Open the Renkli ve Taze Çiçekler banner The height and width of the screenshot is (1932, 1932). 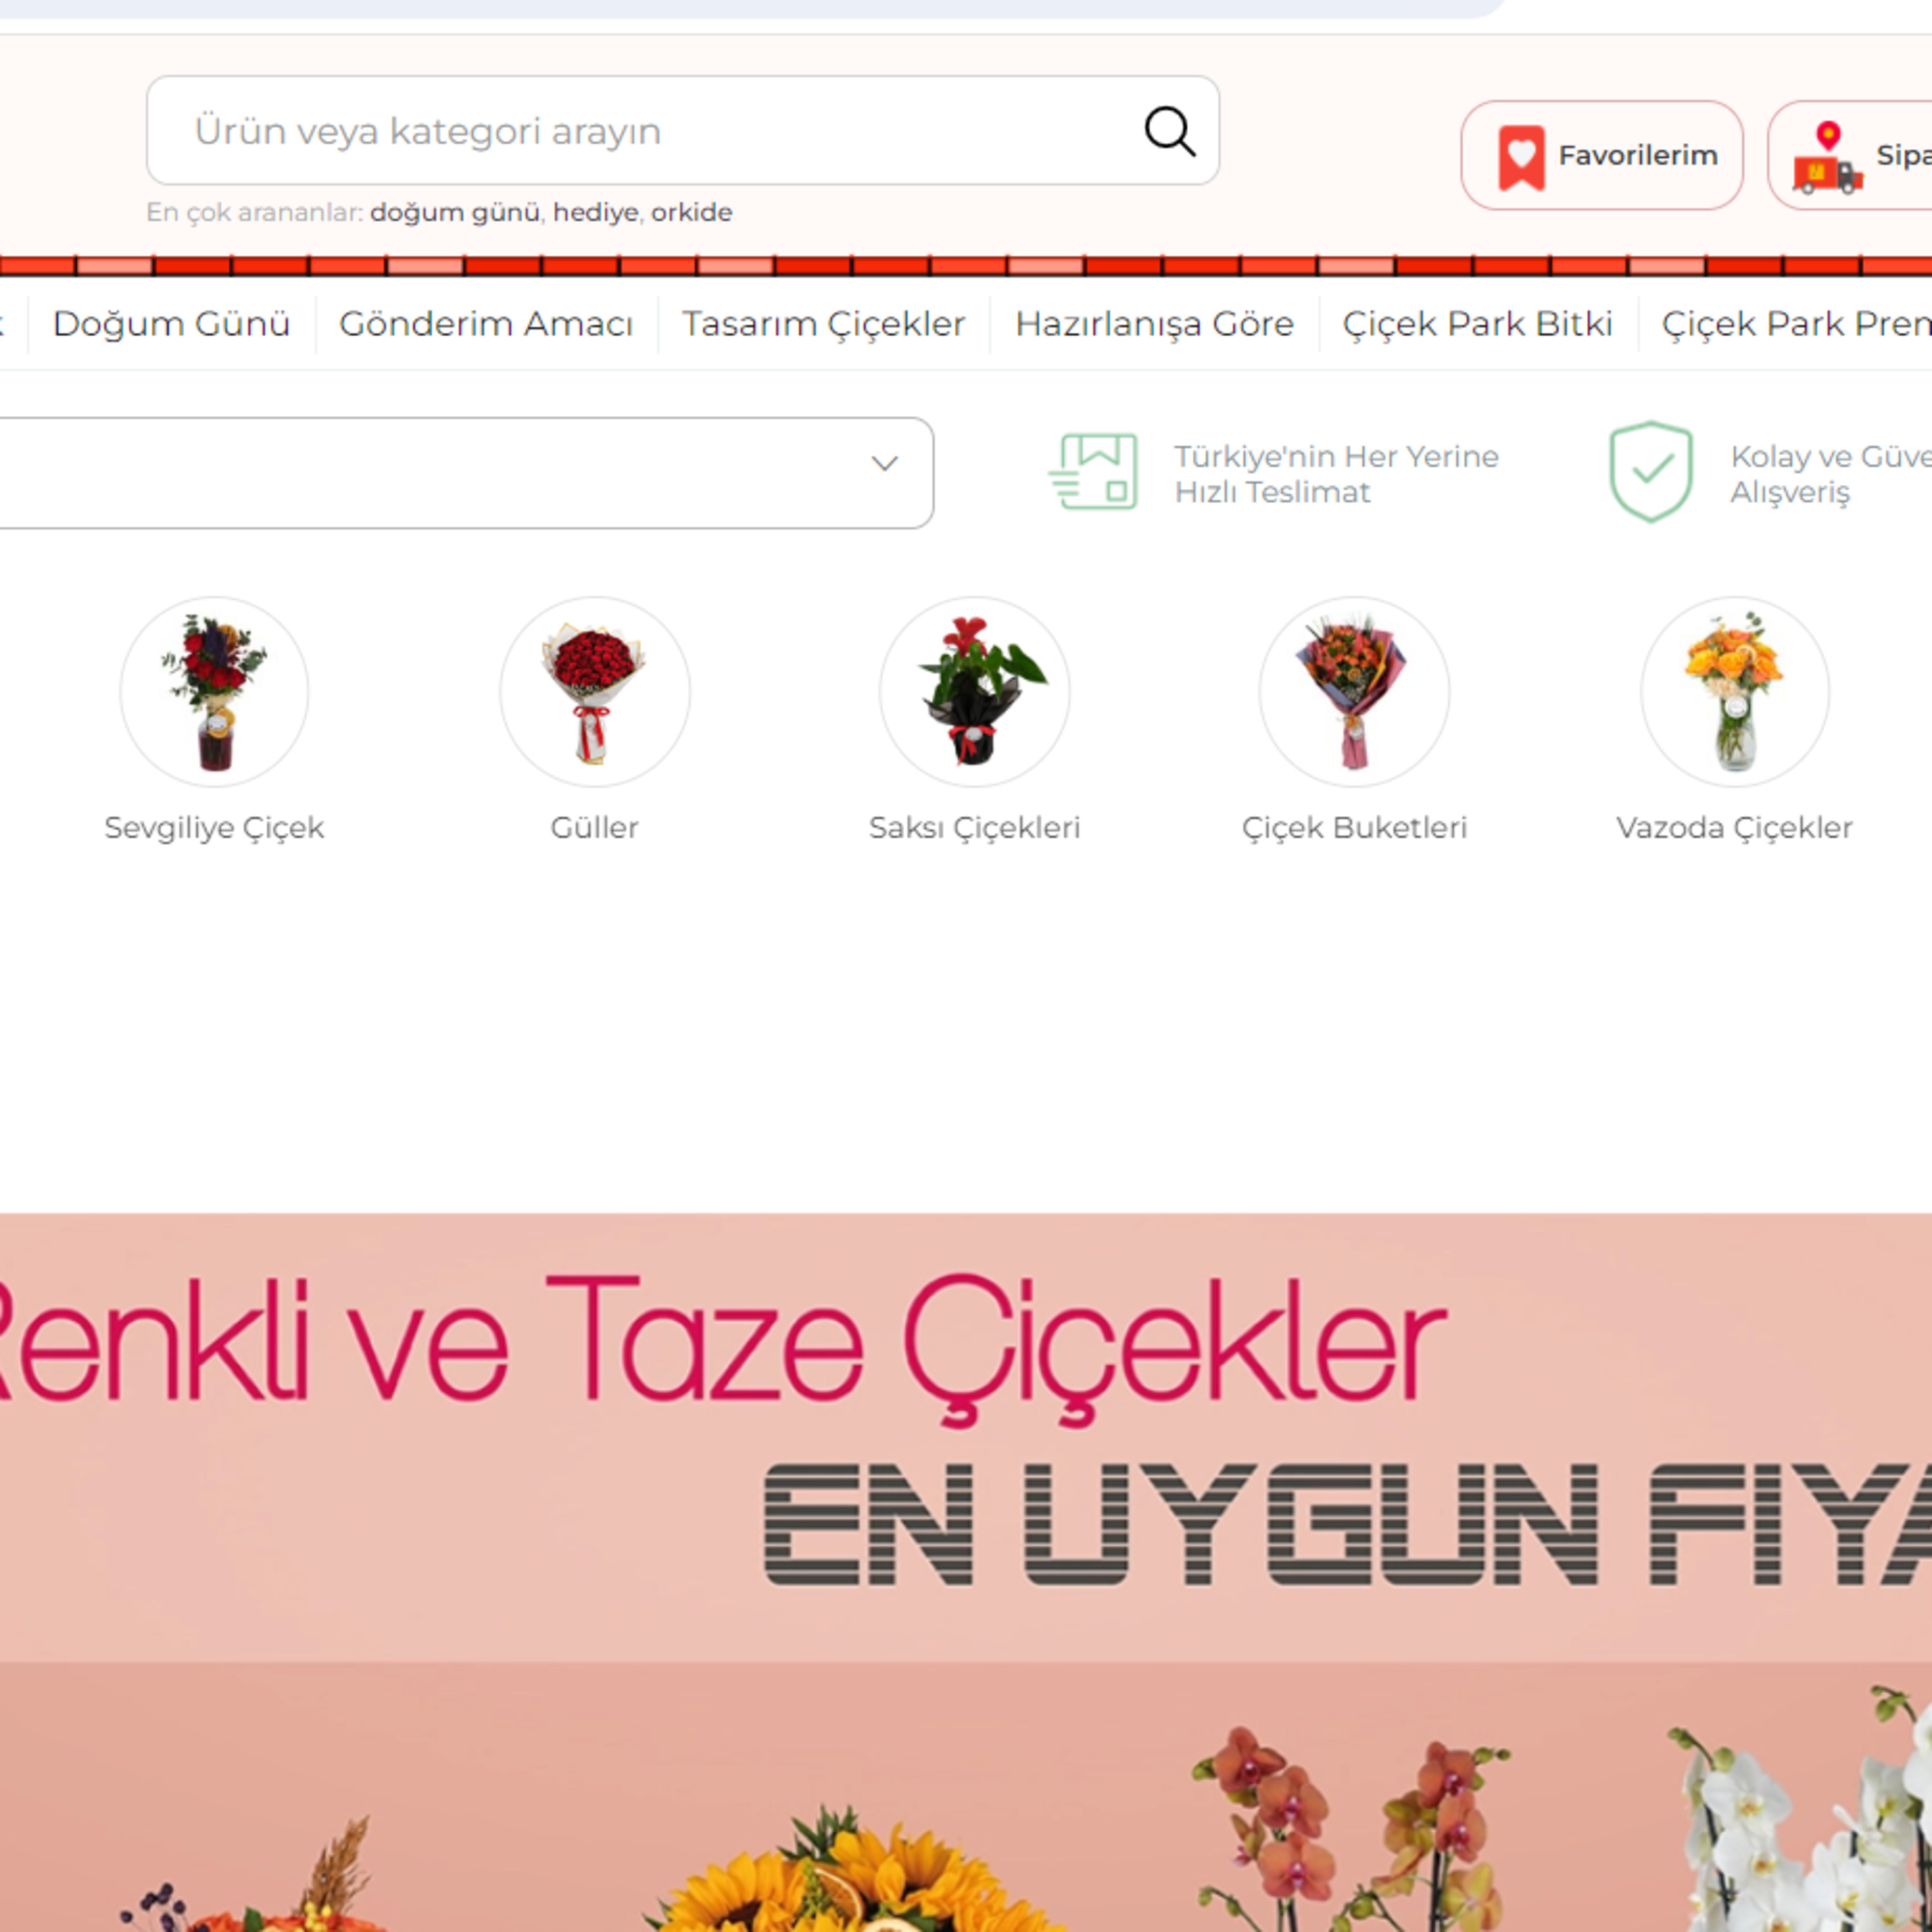pyautogui.click(x=966, y=1572)
